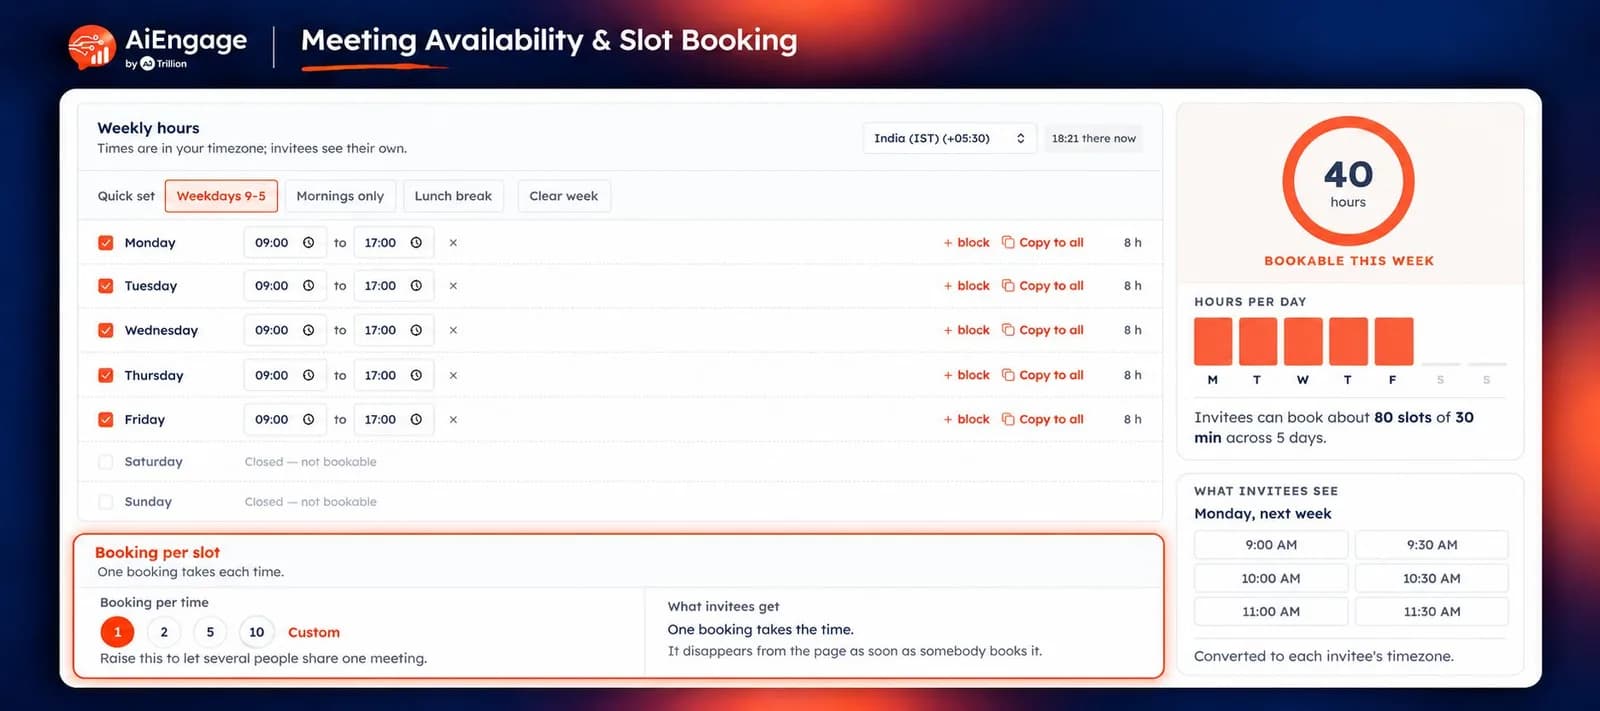1600x711 pixels.
Task: Click the AiEngage logo icon
Action: click(91, 46)
